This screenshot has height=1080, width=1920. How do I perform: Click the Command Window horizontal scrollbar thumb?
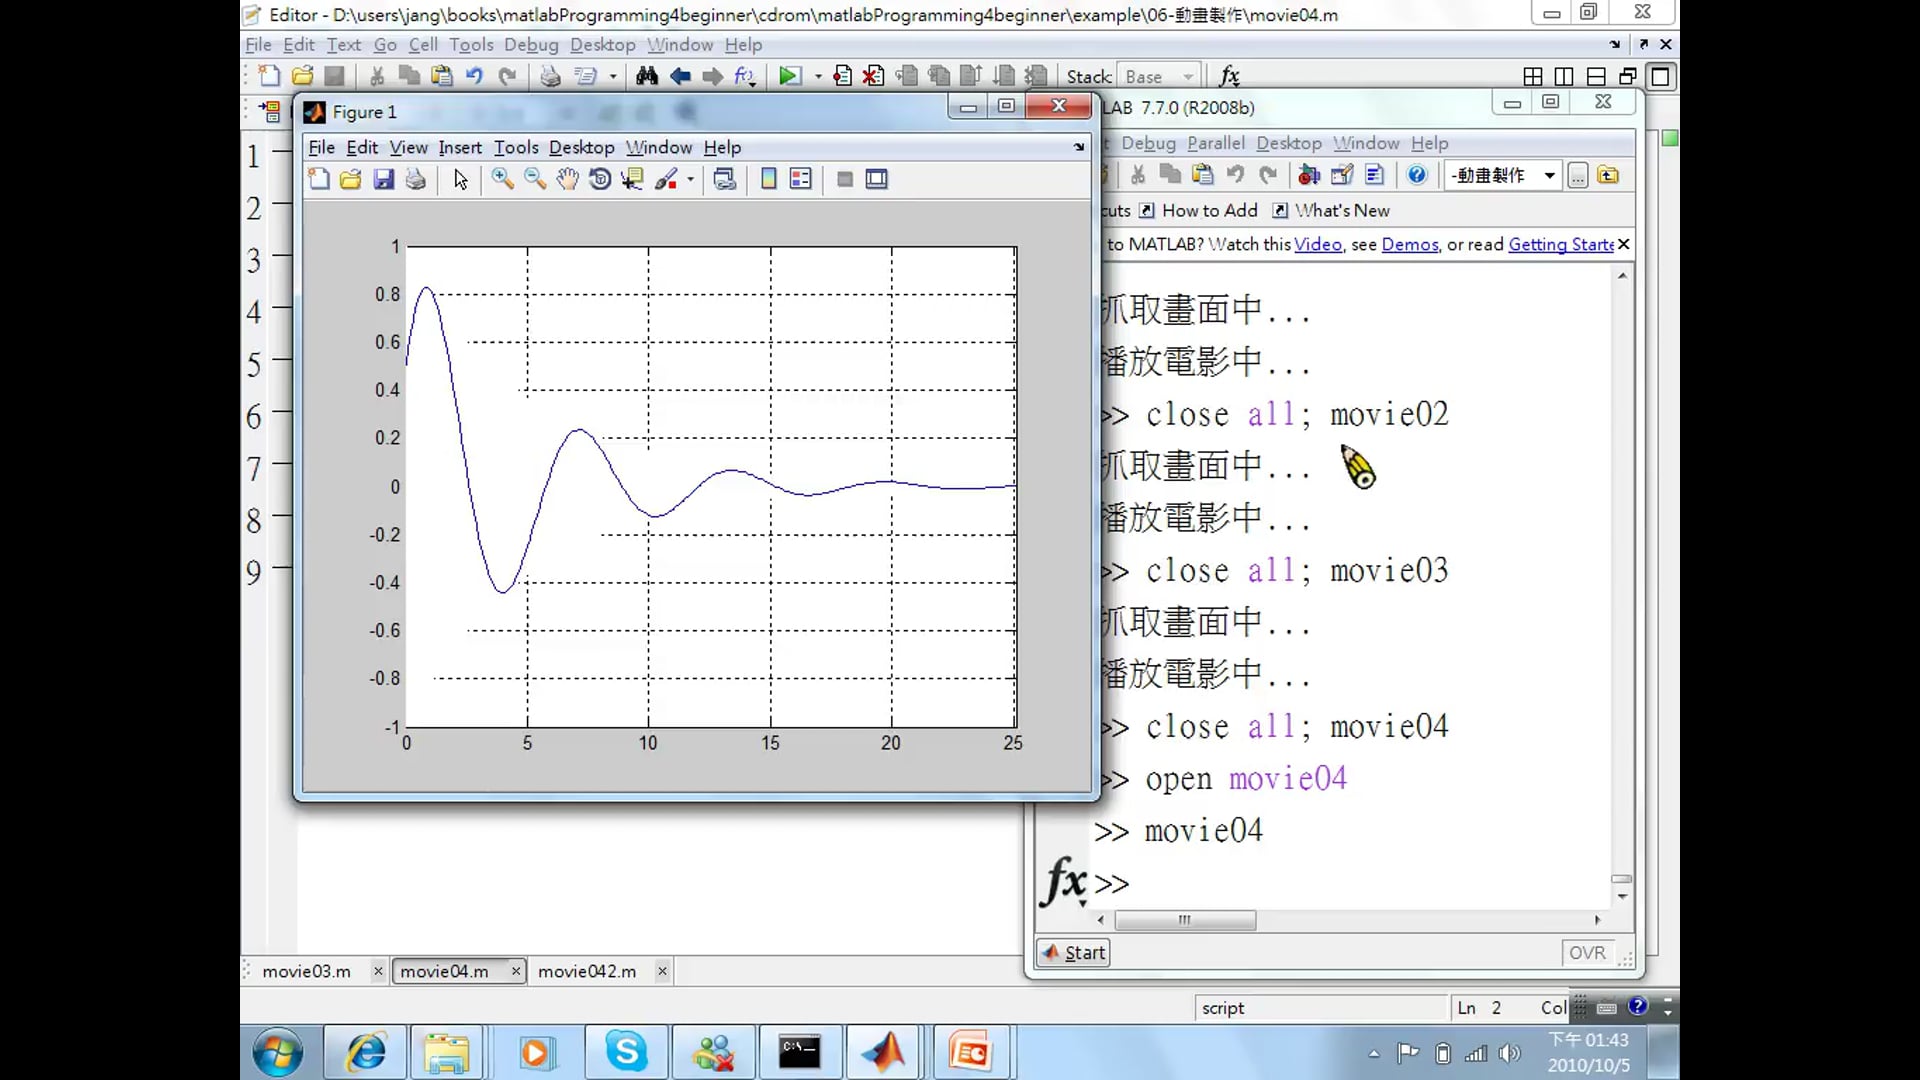pyautogui.click(x=1185, y=920)
